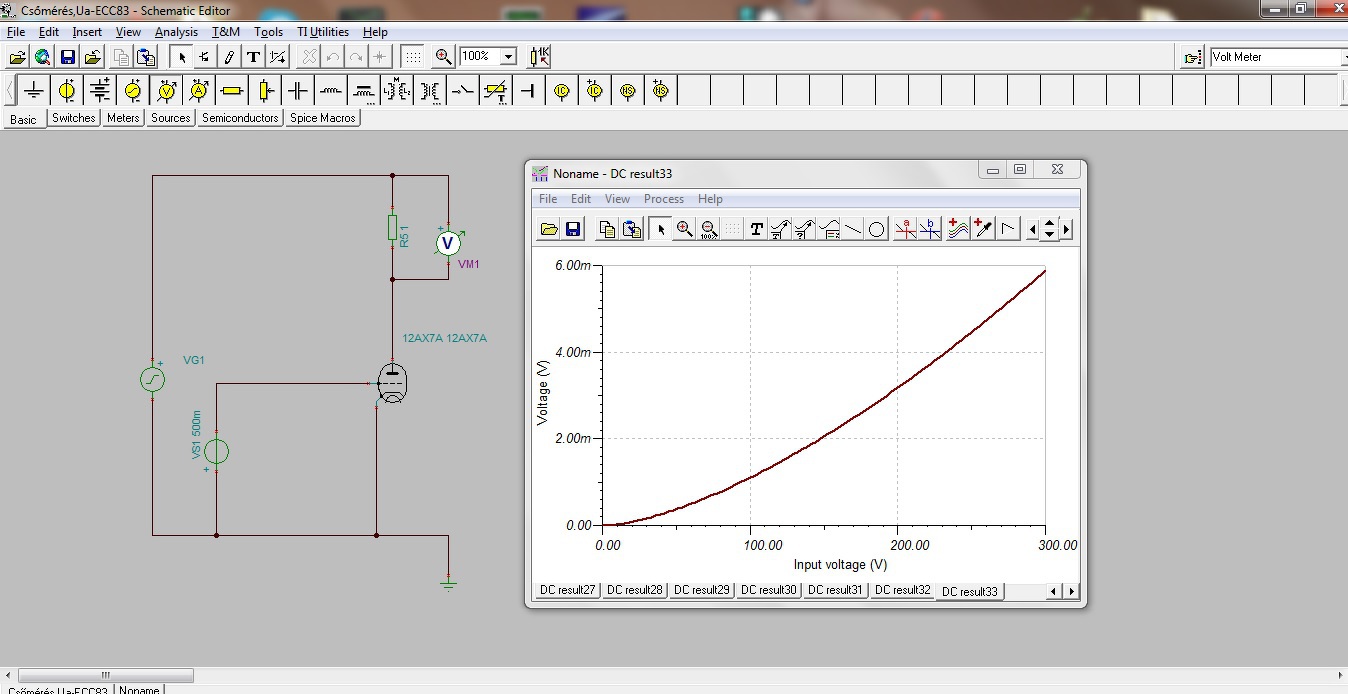Toggle the wire drawing pencil tool

pos(229,57)
